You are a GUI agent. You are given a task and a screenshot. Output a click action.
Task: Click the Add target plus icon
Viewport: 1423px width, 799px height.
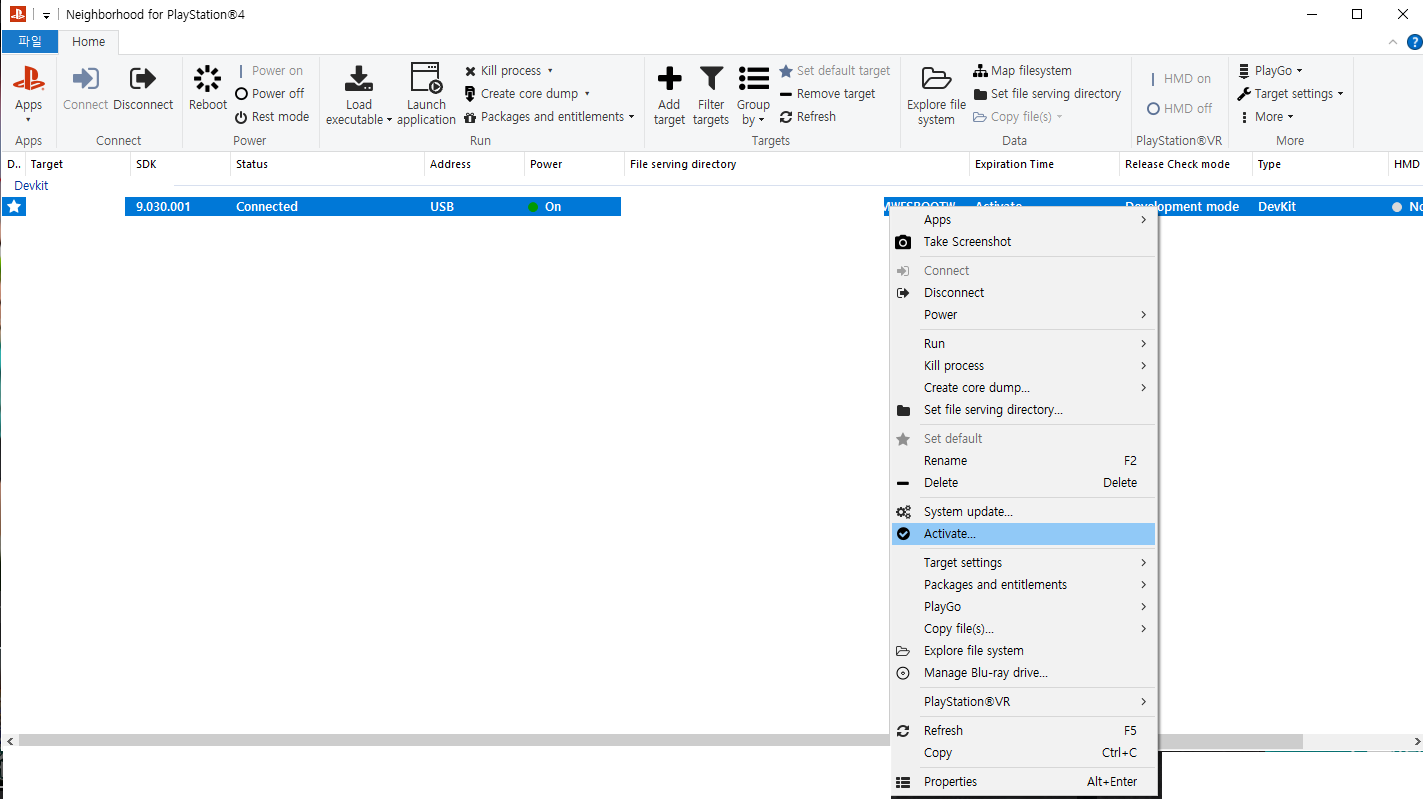click(x=669, y=80)
